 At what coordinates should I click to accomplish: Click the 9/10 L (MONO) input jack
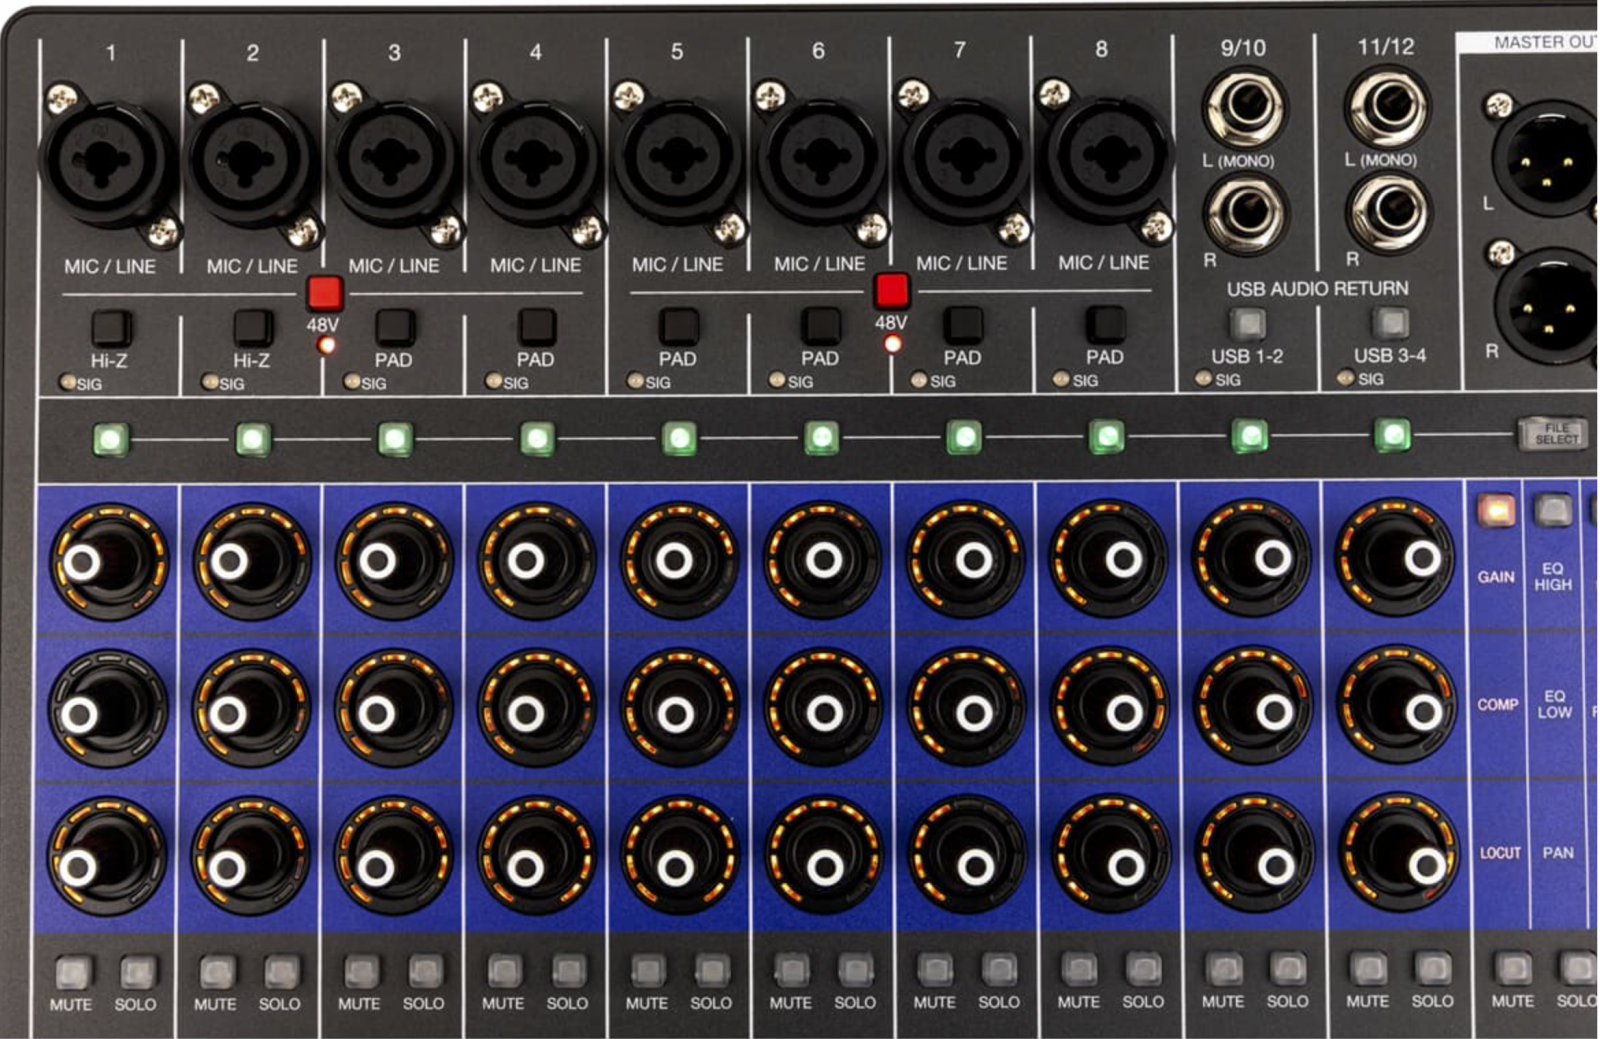1245,107
